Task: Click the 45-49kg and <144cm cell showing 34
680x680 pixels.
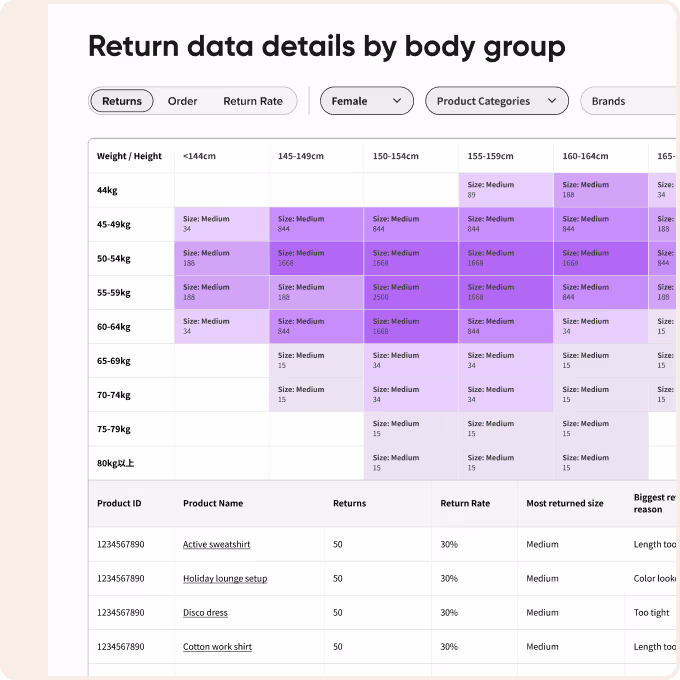Action: click(222, 224)
